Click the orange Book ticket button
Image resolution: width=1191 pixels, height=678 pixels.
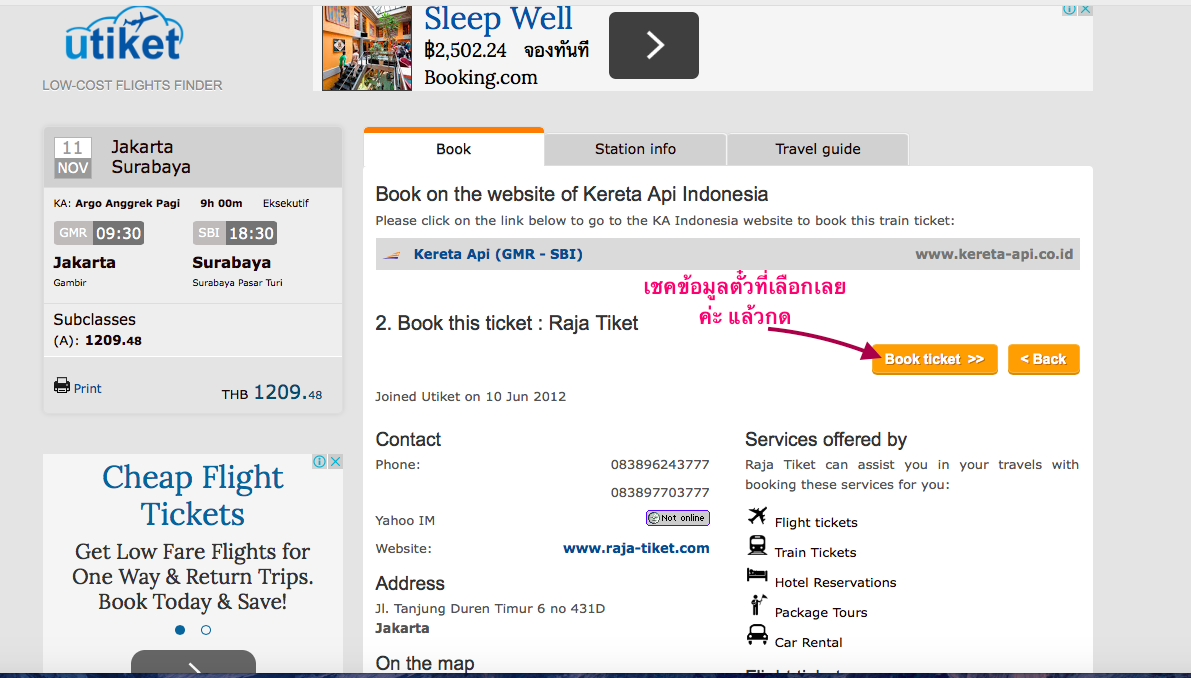click(x=934, y=359)
